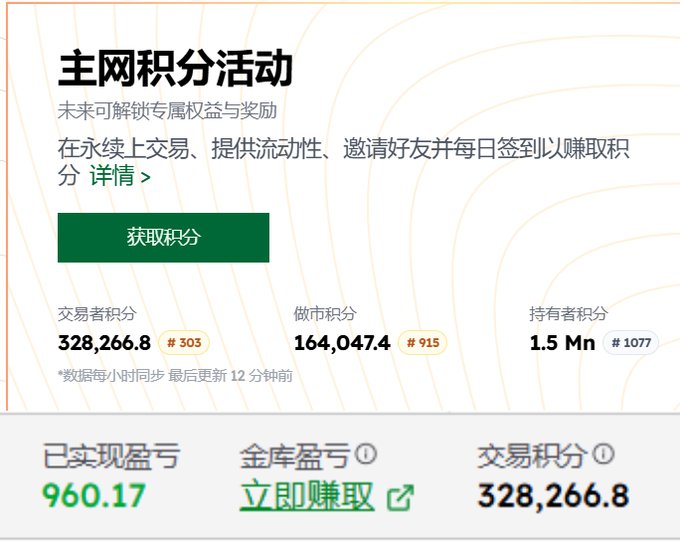Click the green 获取积分 button

click(x=163, y=238)
